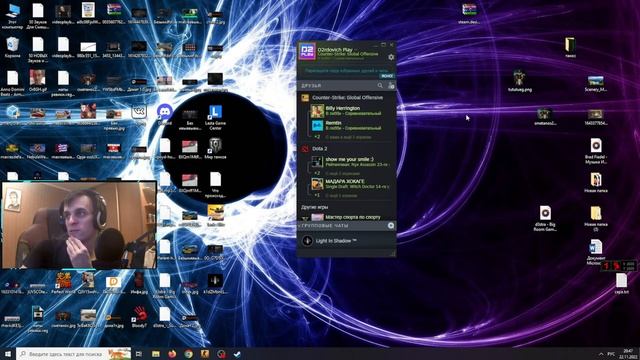
Task: Select Этот компьютер desktop icon
Action: point(12,16)
